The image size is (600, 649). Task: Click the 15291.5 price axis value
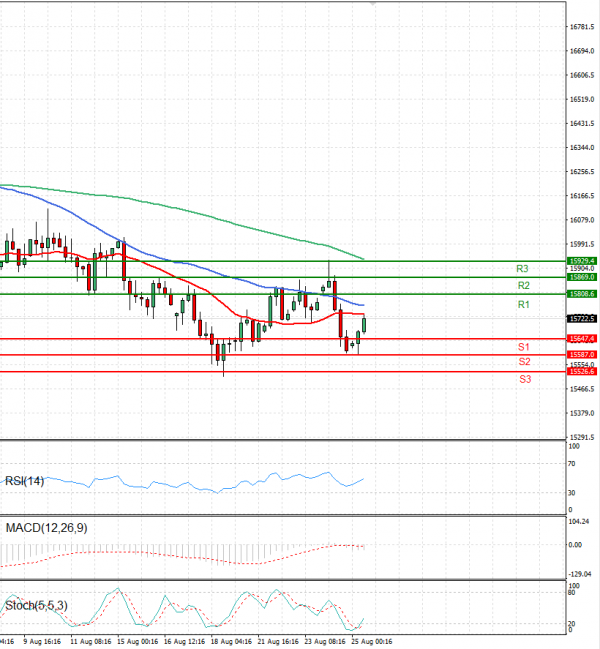[x=582, y=437]
